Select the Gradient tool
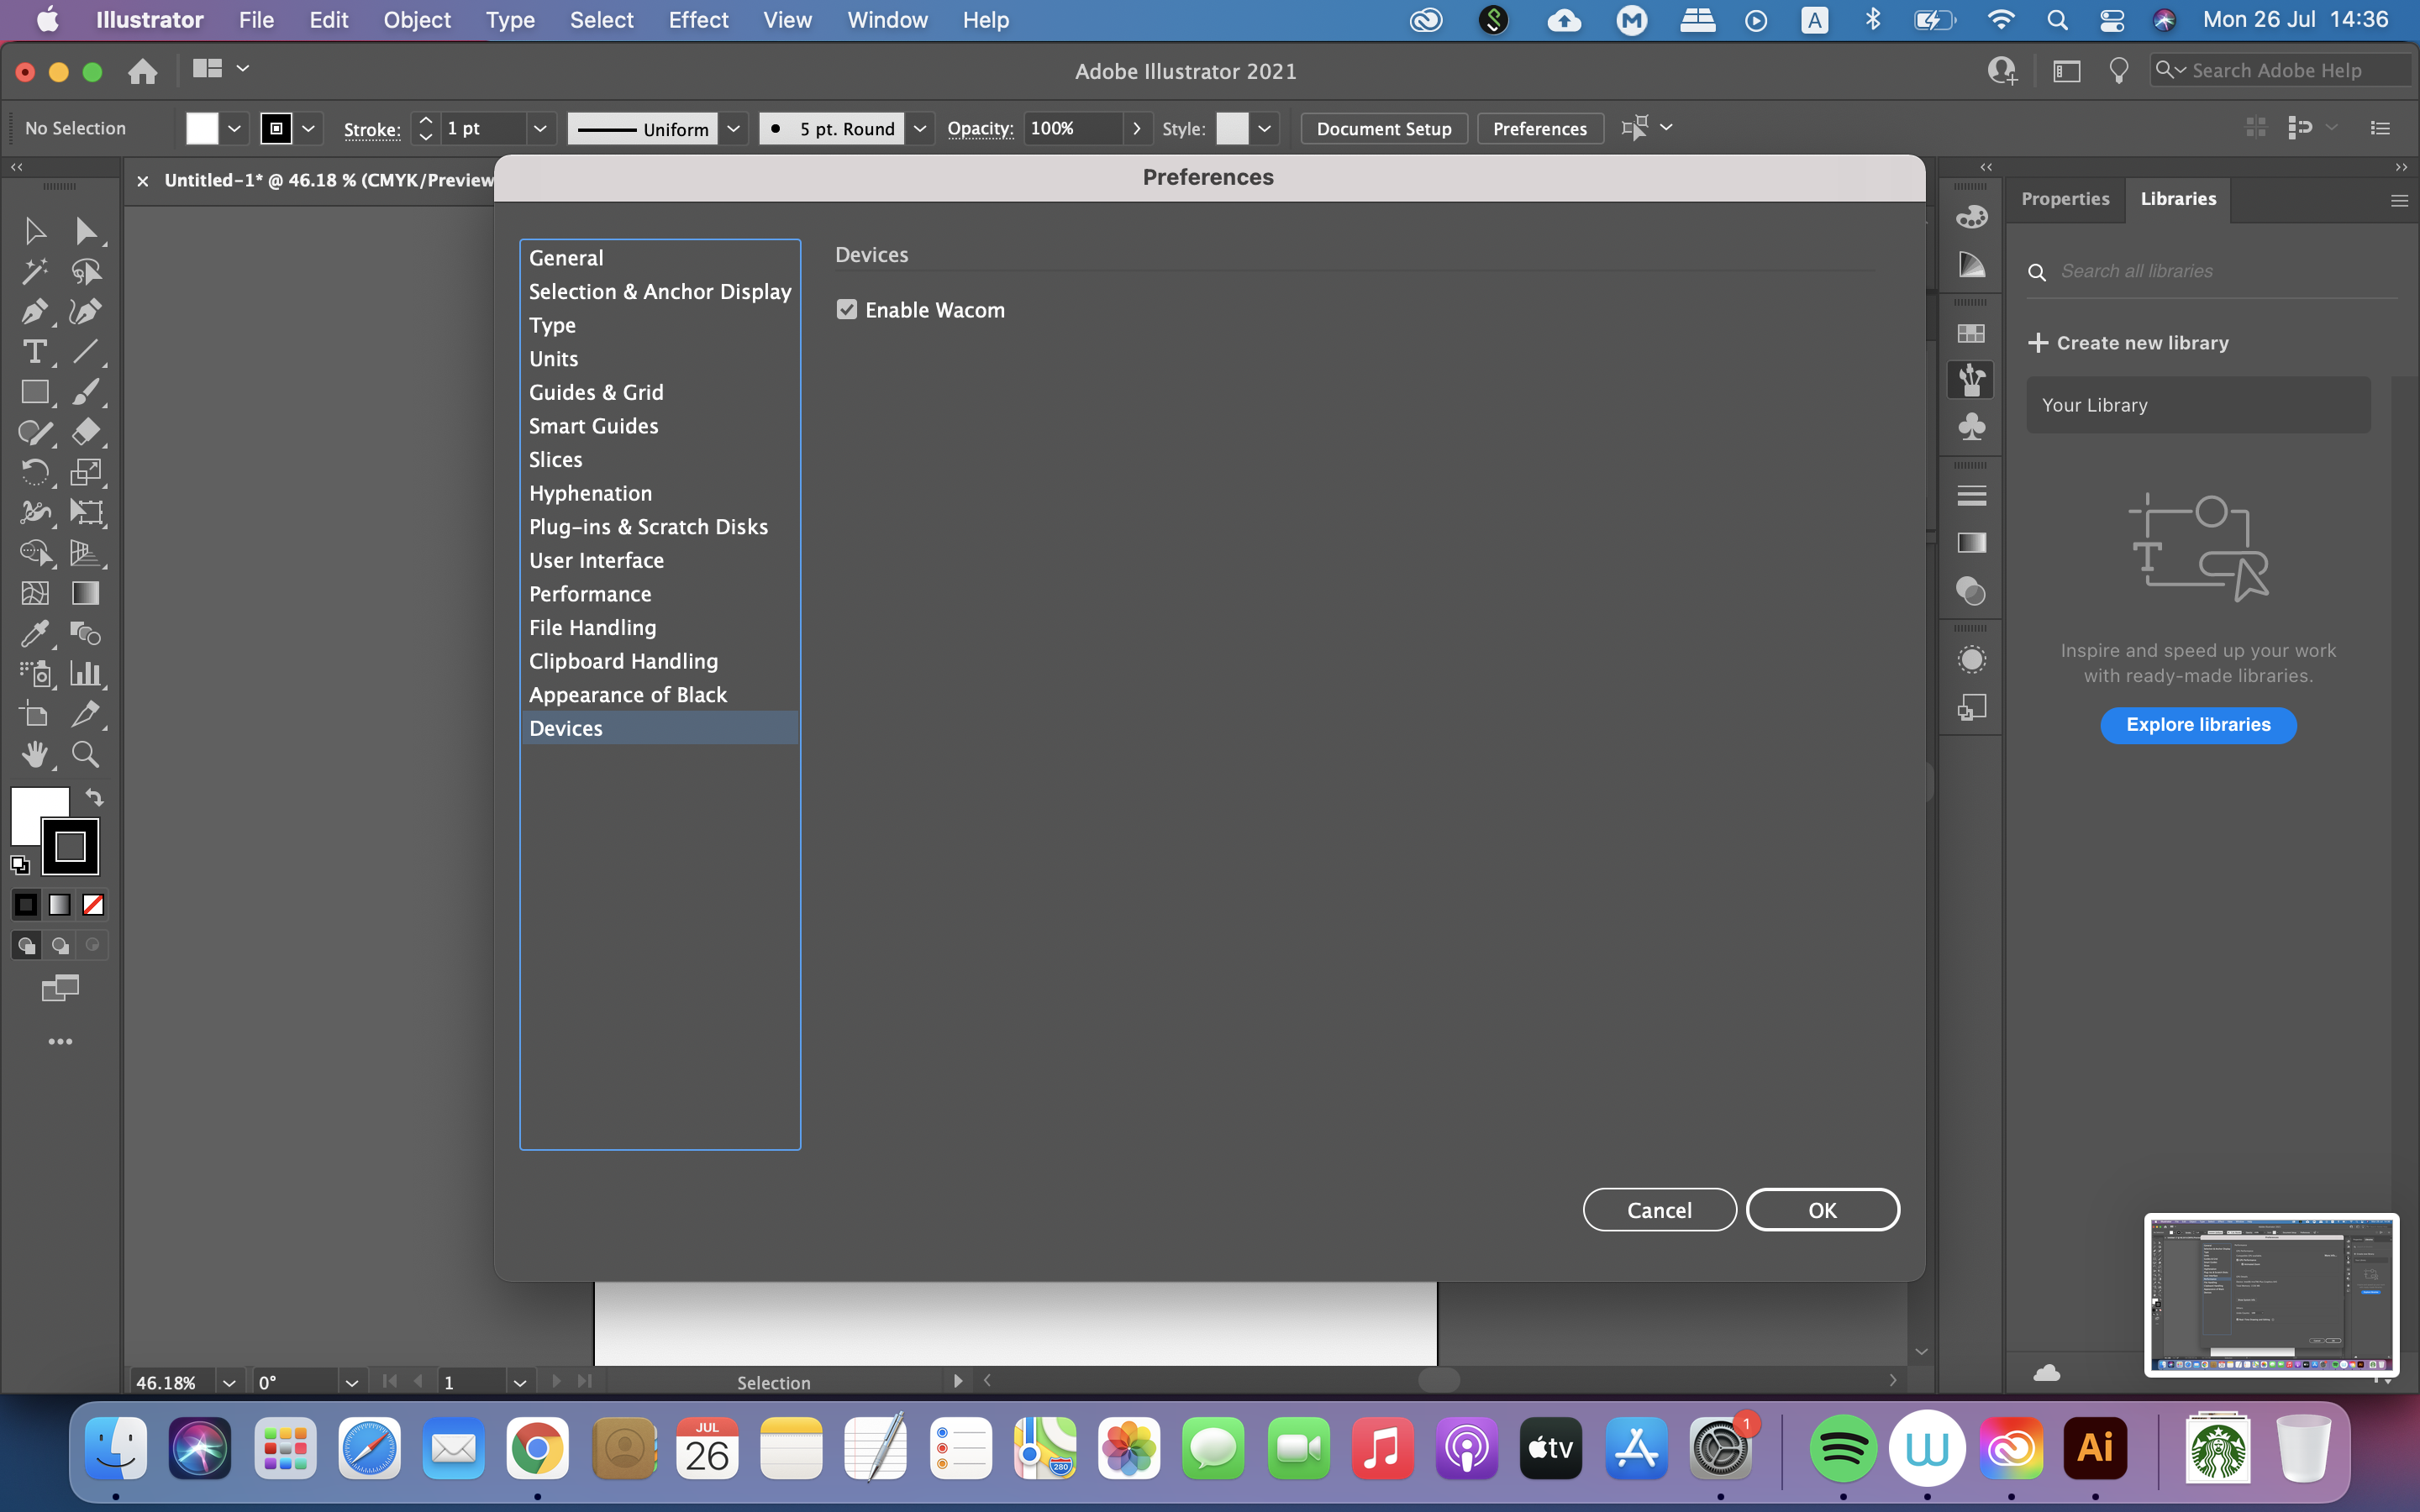The width and height of the screenshot is (2420, 1512). pos(86,593)
